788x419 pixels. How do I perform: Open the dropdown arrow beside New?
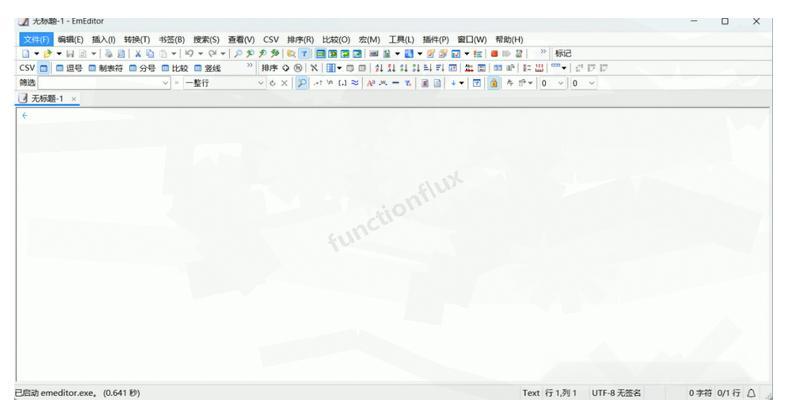click(x=36, y=53)
